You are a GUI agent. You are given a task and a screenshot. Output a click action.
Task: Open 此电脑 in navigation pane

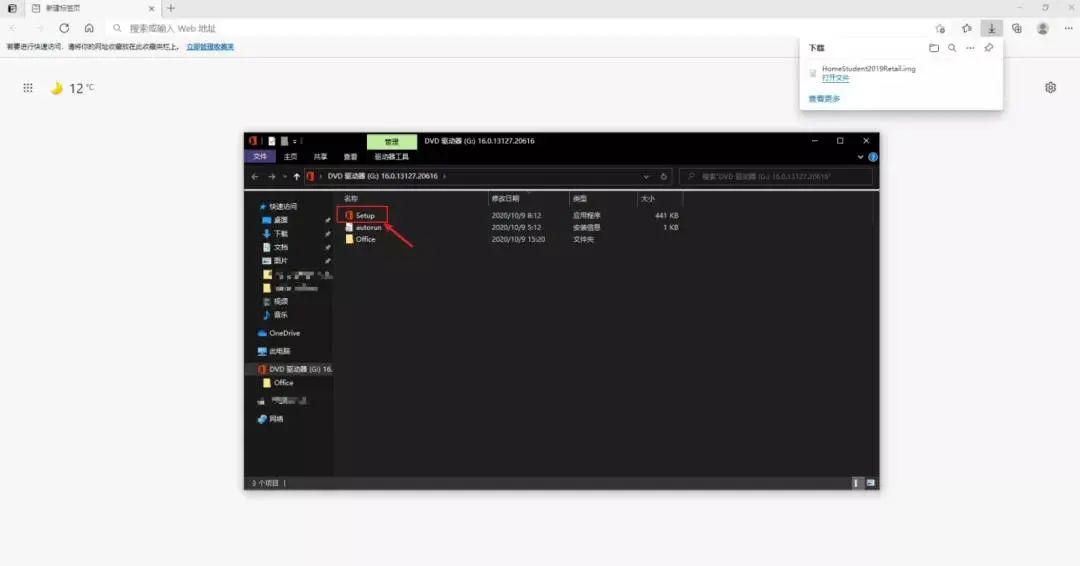point(273,351)
